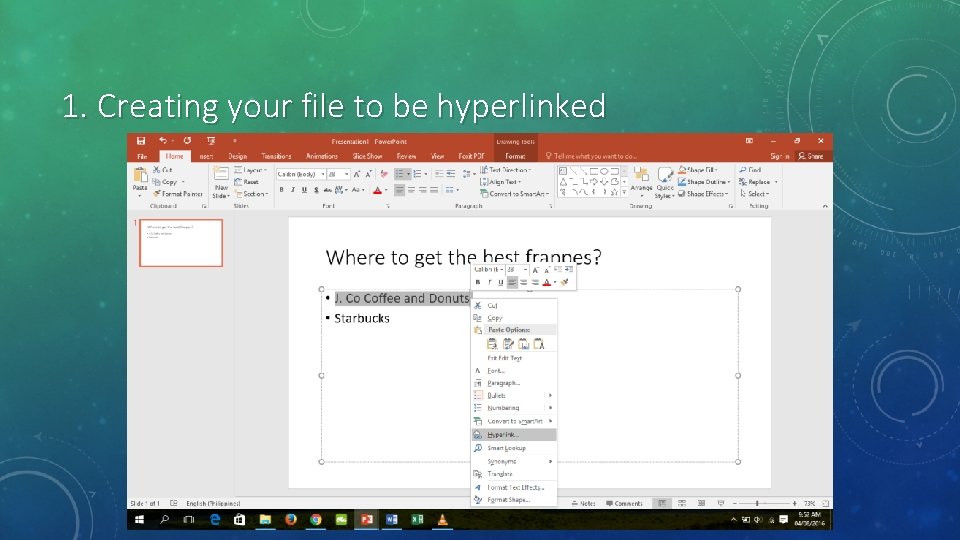Click Reset in the Slides group
The width and height of the screenshot is (960, 540).
247,182
